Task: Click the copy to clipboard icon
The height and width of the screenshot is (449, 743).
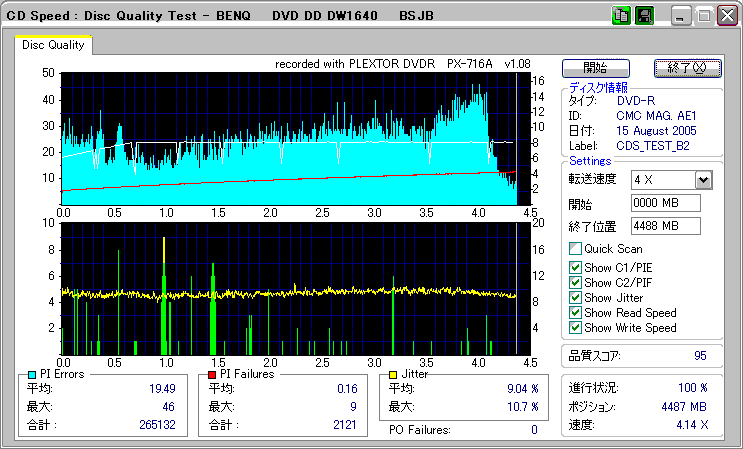Action: point(620,16)
